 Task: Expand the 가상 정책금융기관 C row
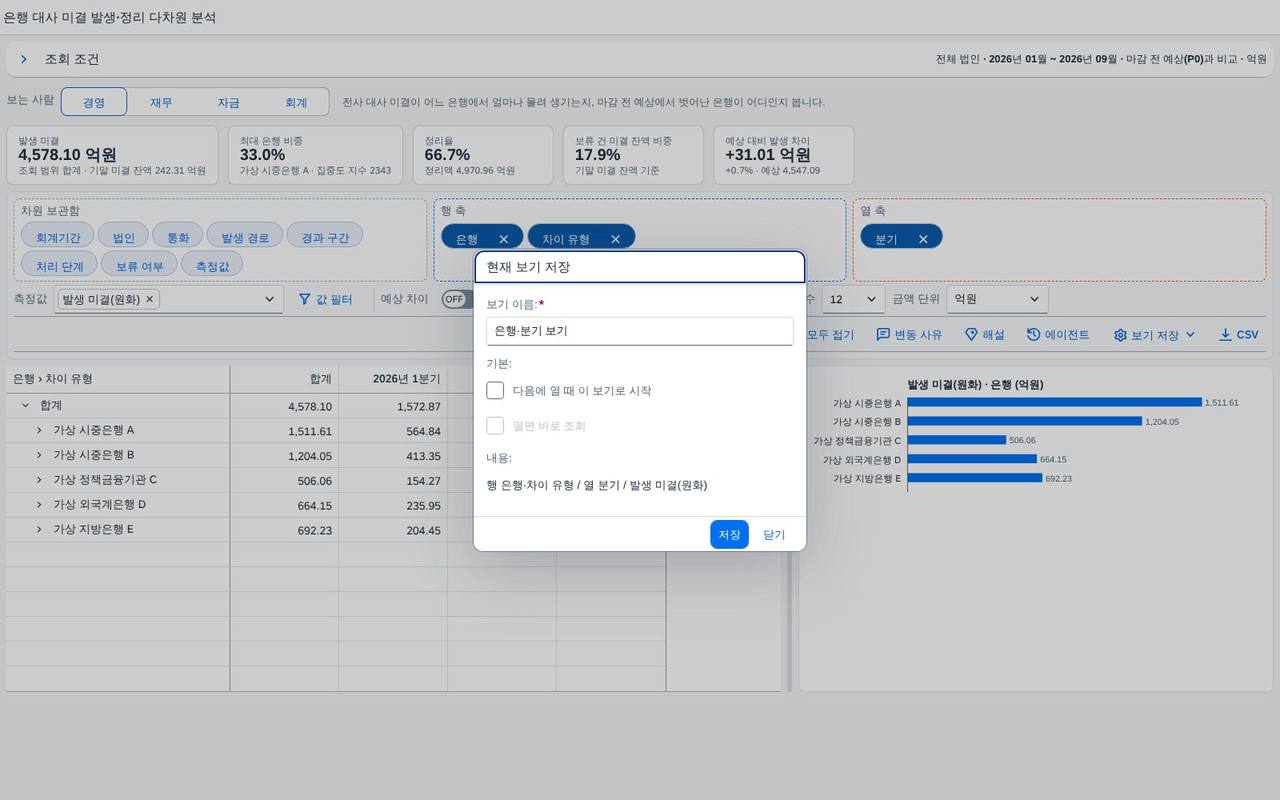coord(39,480)
